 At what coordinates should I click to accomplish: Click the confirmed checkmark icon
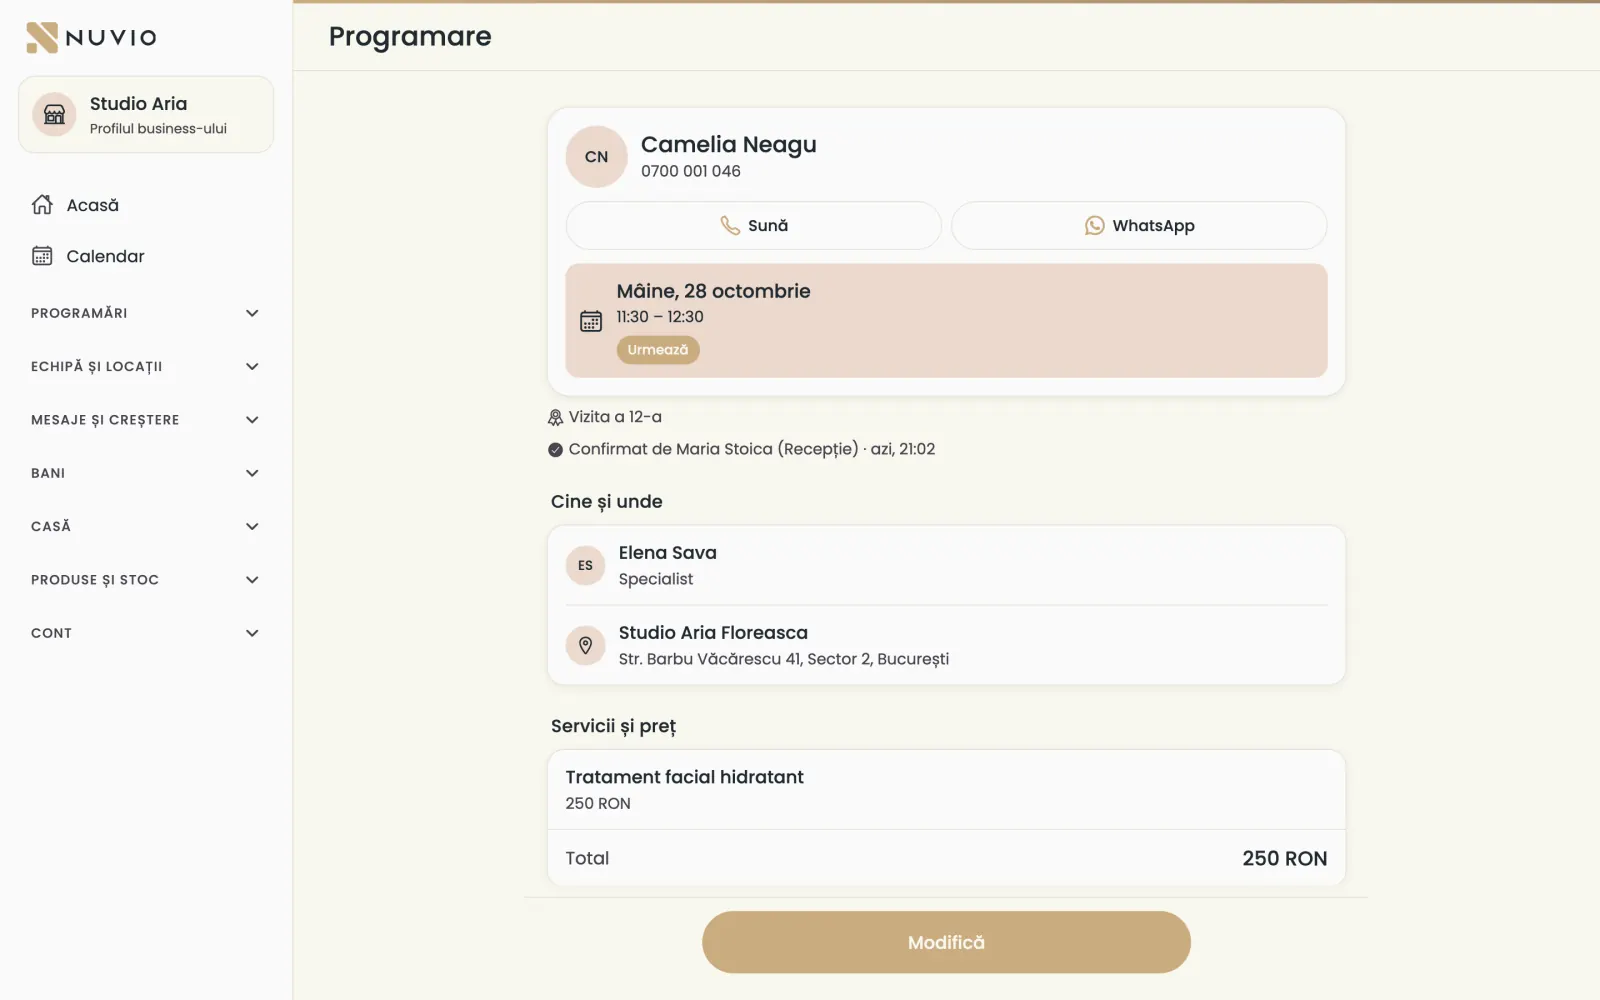(556, 450)
